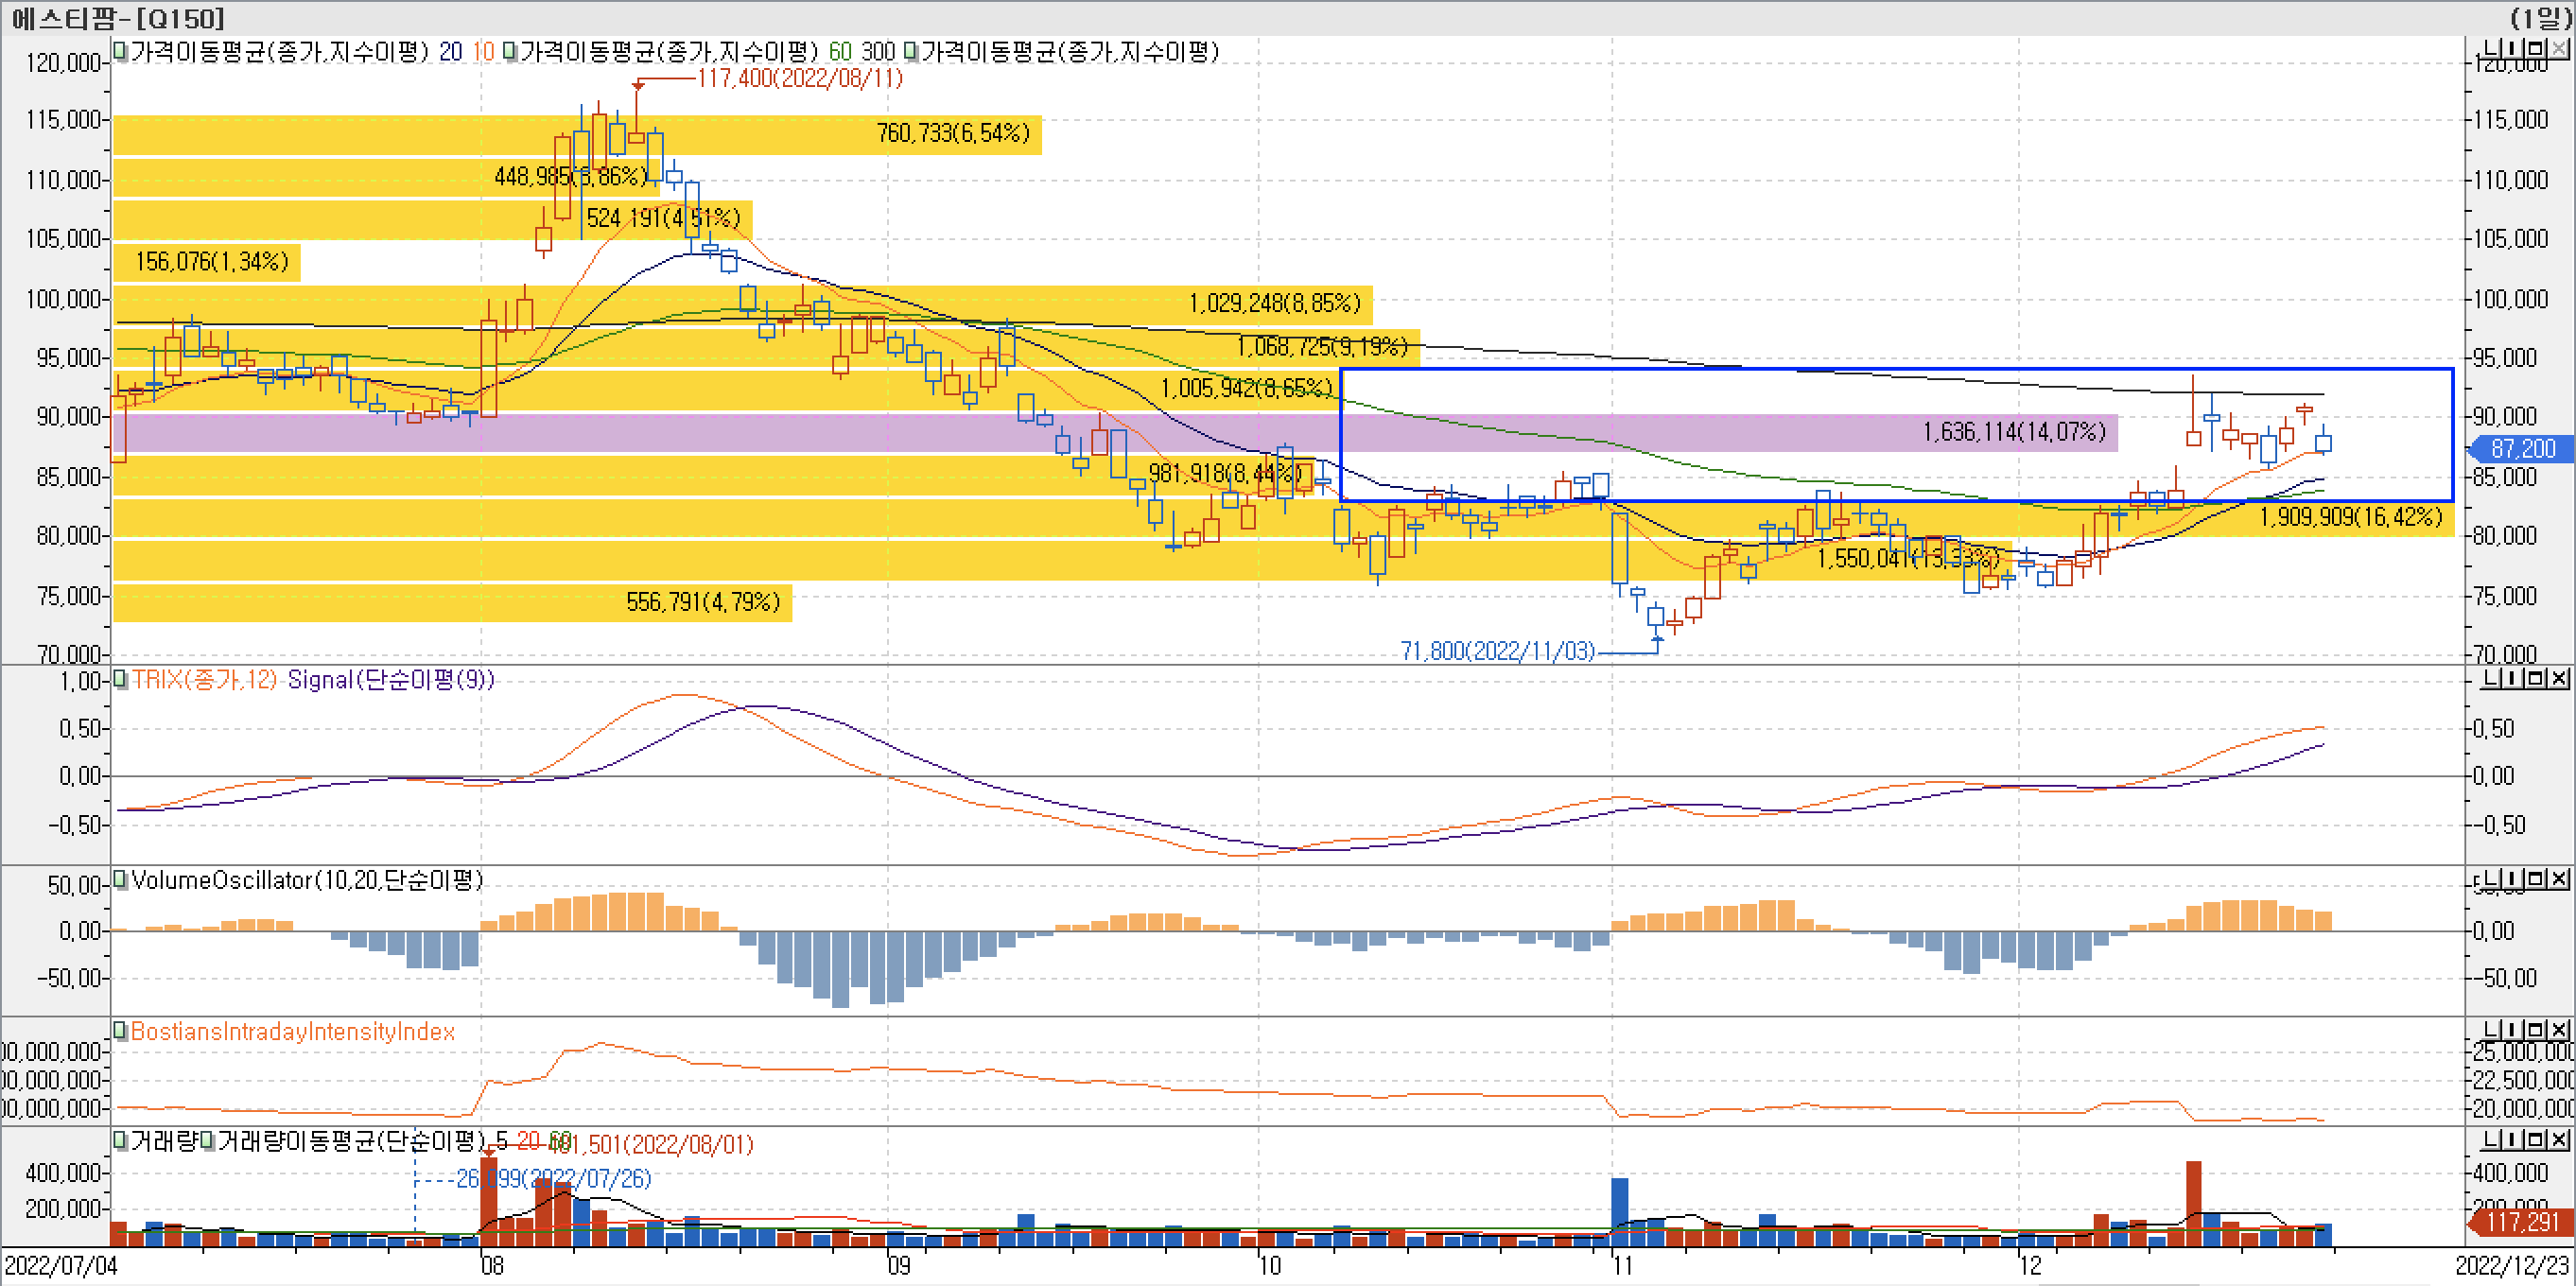The image size is (2576, 1286).
Task: Toggle the TRIX indicator checkbox
Action: 120,680
